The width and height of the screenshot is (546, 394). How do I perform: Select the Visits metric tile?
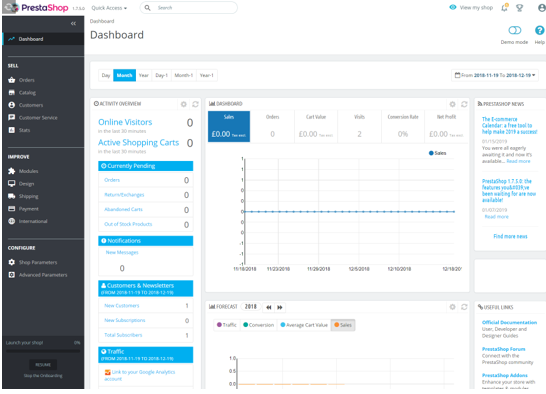click(x=359, y=126)
